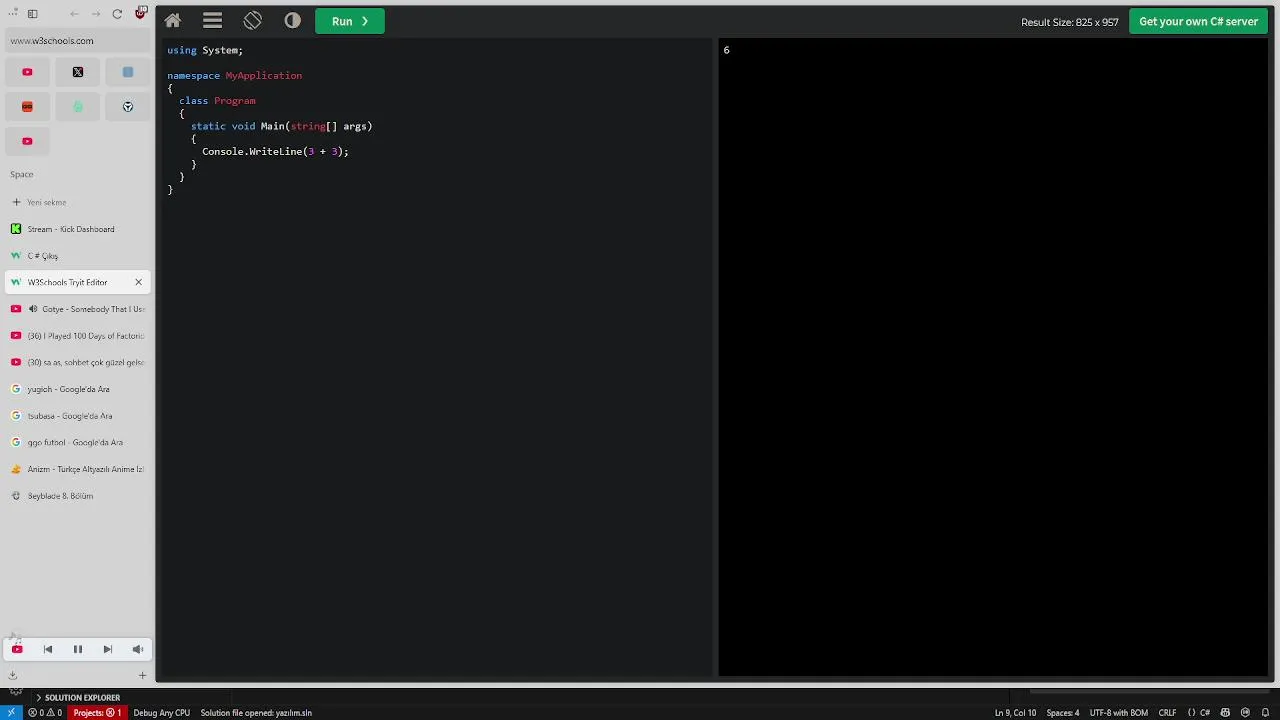Viewport: 1280px width, 720px height.
Task: Toggle dark/light theme contrast icon
Action: (x=292, y=21)
